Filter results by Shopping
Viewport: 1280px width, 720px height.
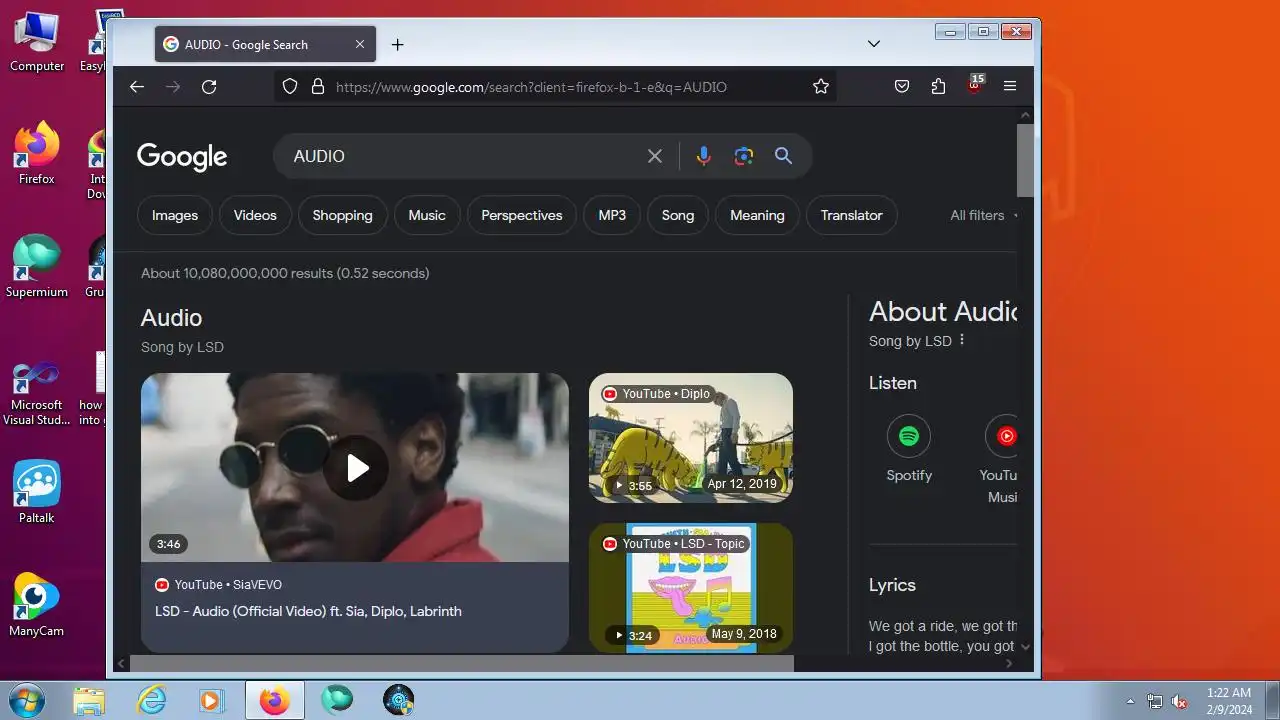tap(342, 215)
